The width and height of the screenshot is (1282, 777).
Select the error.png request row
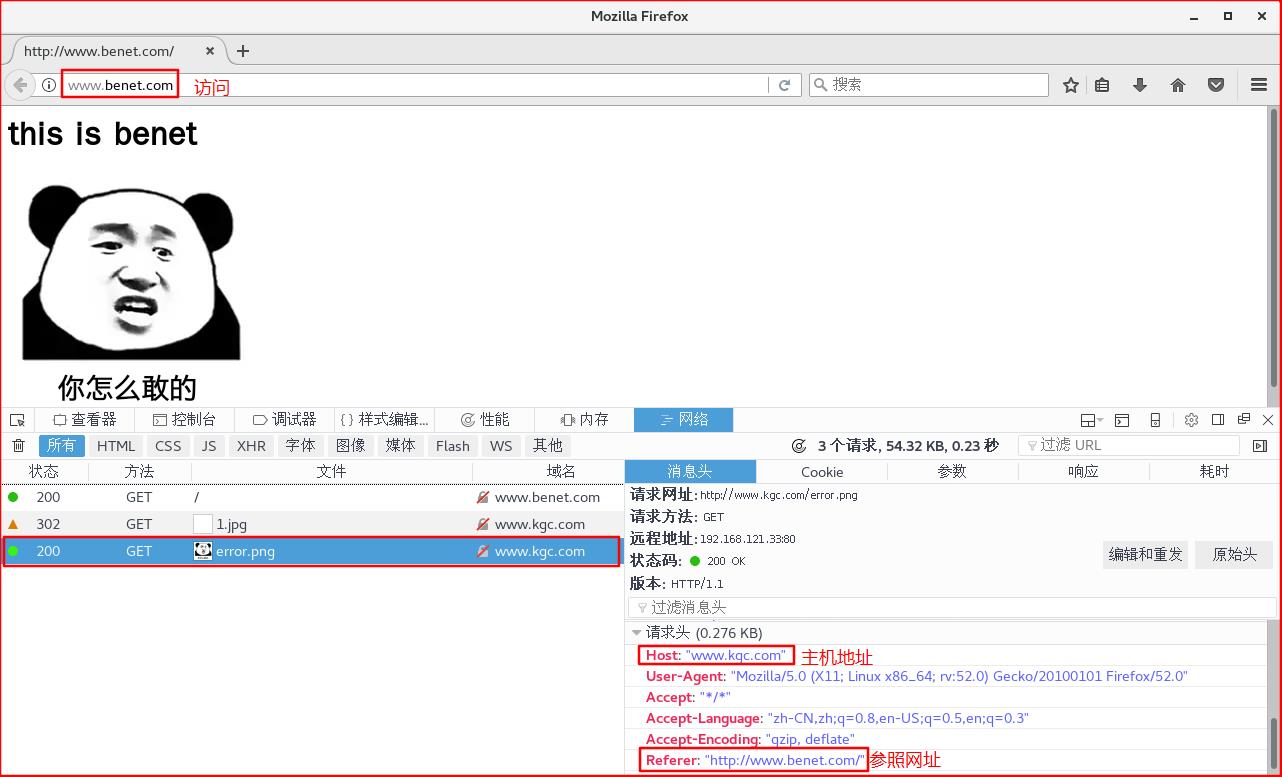coord(311,551)
